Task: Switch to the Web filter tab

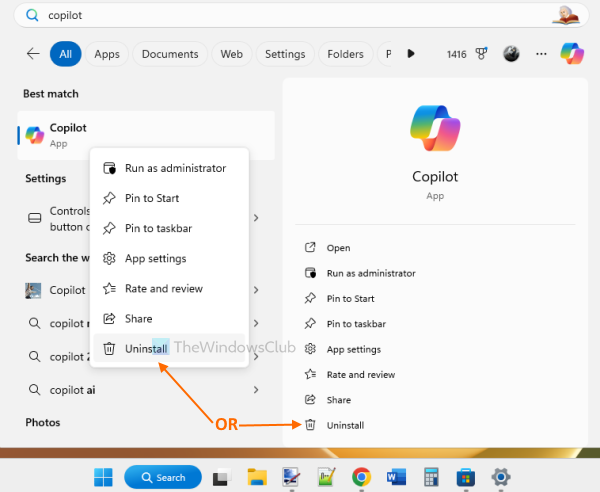Action: click(232, 54)
